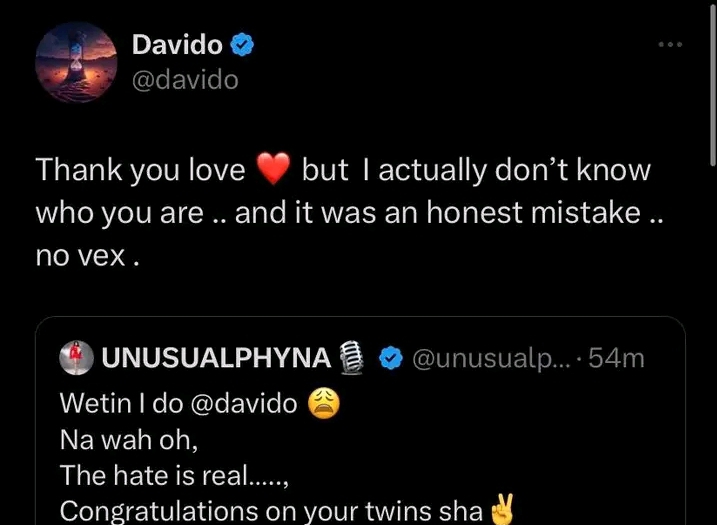Click the Davido display name

[176, 45]
